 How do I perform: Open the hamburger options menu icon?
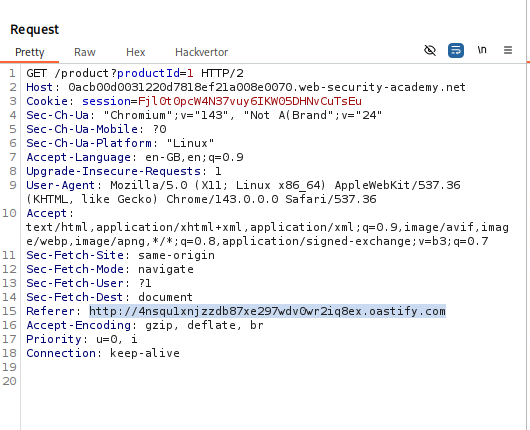(508, 50)
